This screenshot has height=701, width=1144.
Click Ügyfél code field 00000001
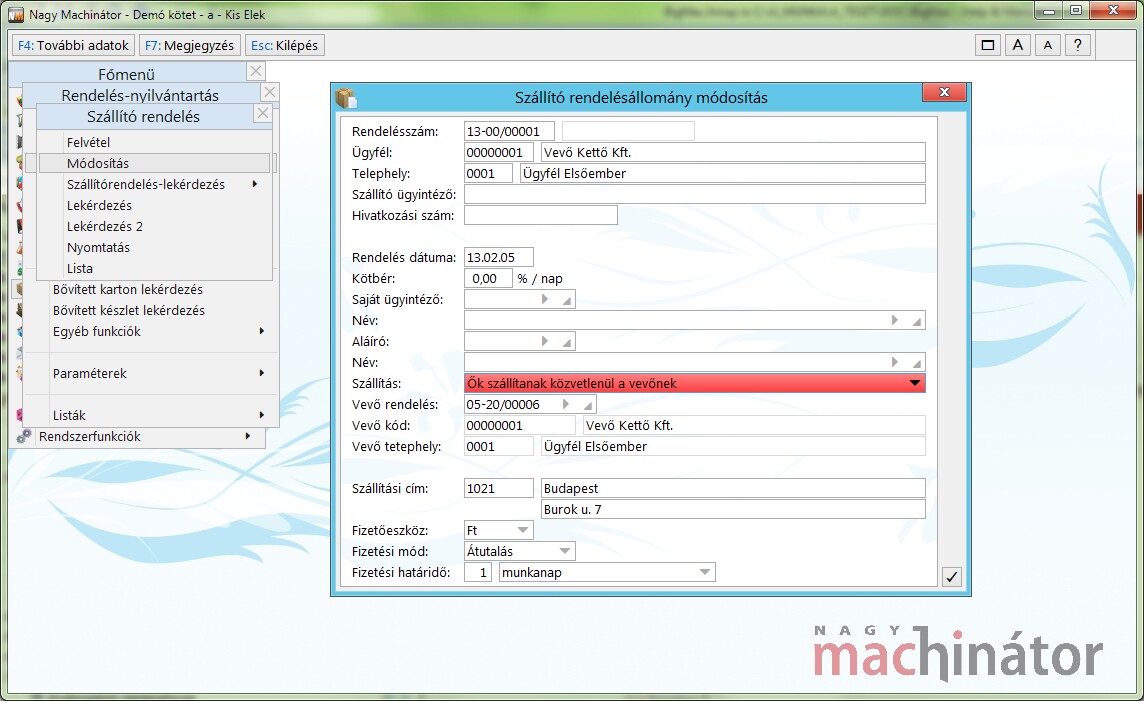click(x=499, y=152)
